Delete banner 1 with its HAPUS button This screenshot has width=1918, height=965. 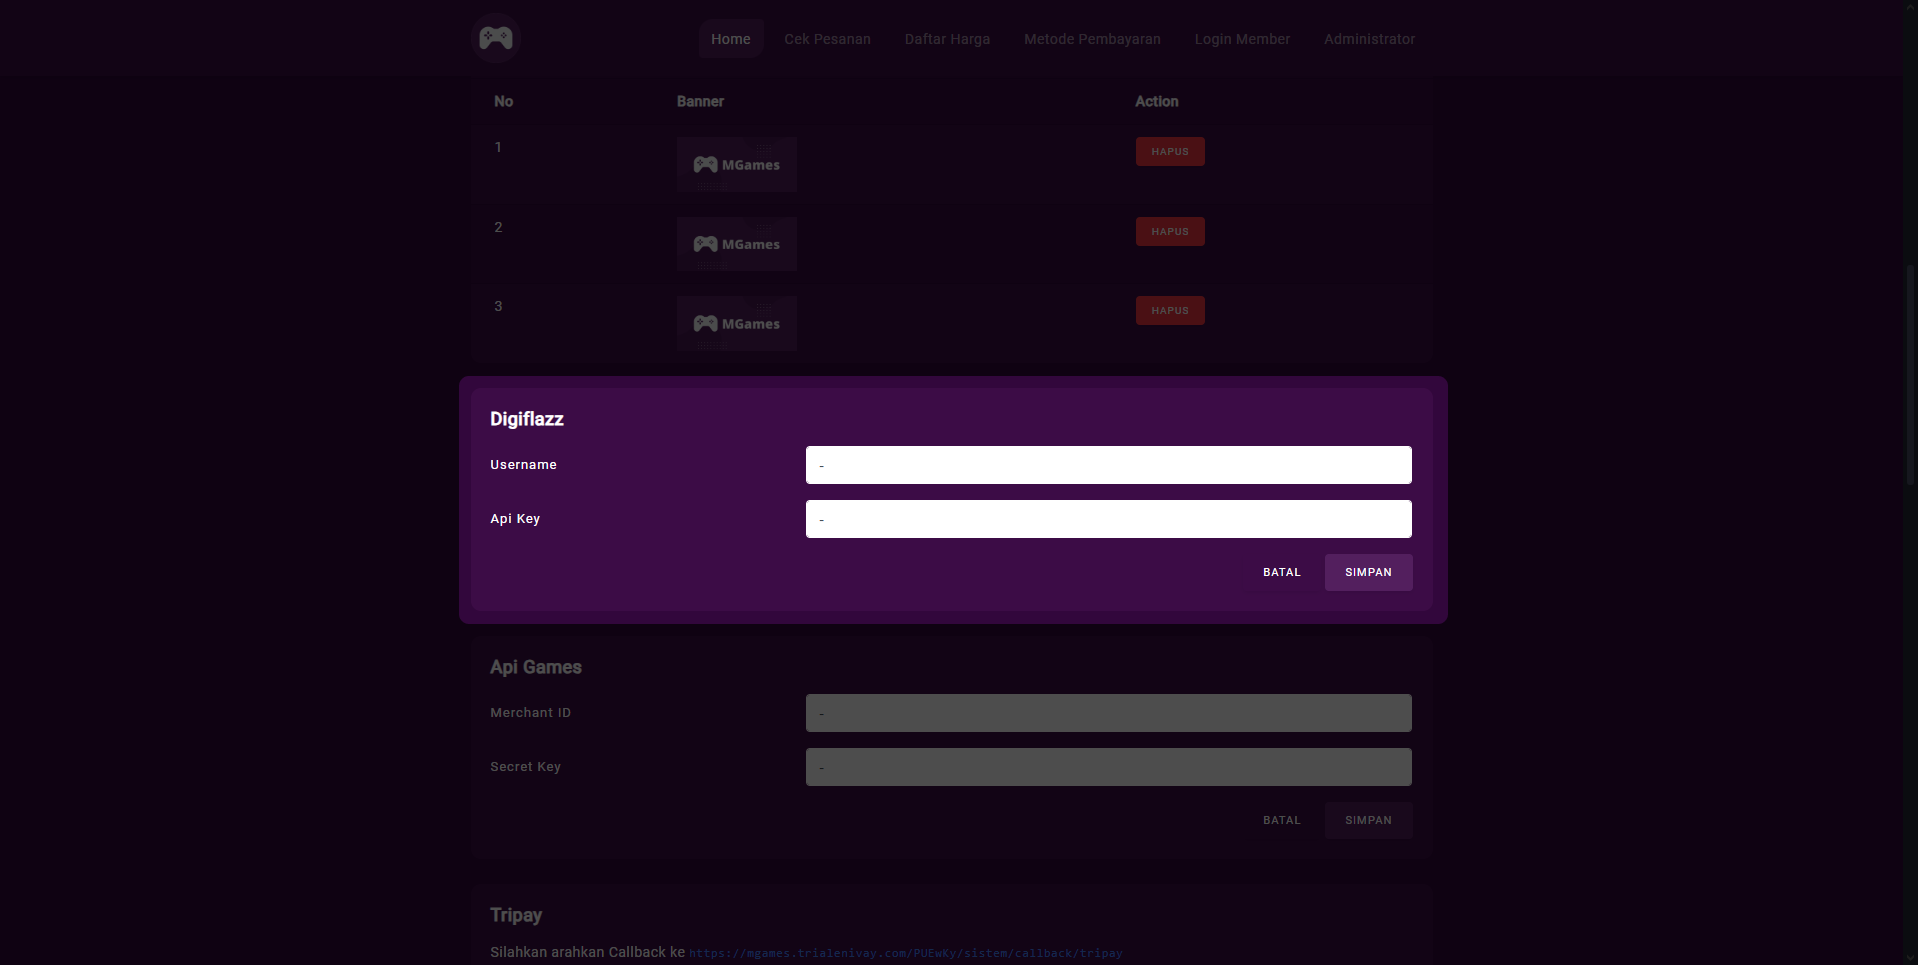pyautogui.click(x=1170, y=152)
